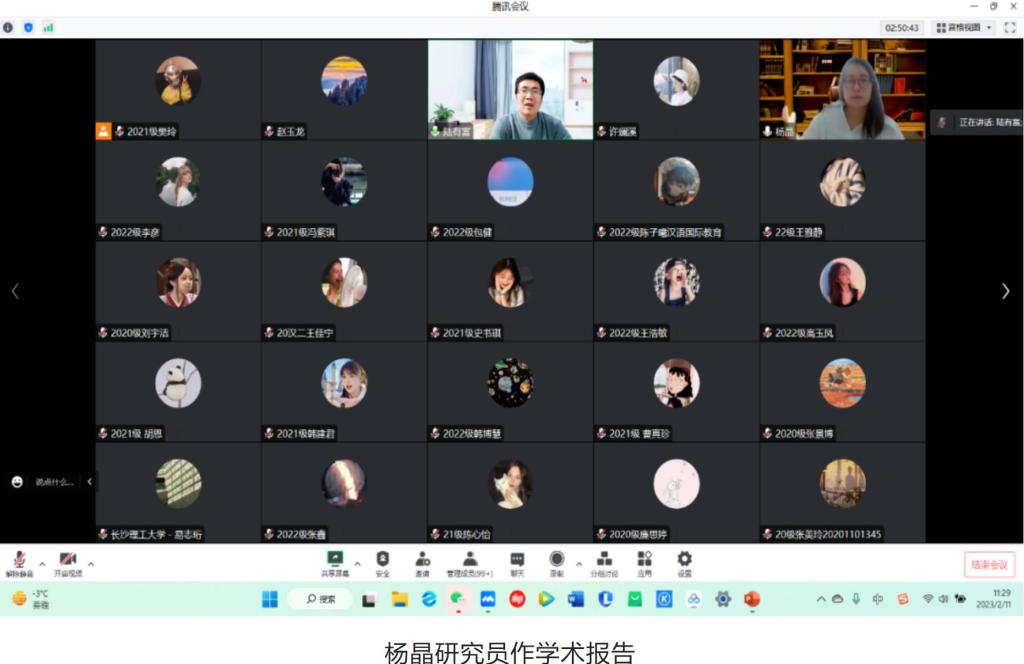Open the manage members panel
The height and width of the screenshot is (664, 1024).
pos(469,560)
